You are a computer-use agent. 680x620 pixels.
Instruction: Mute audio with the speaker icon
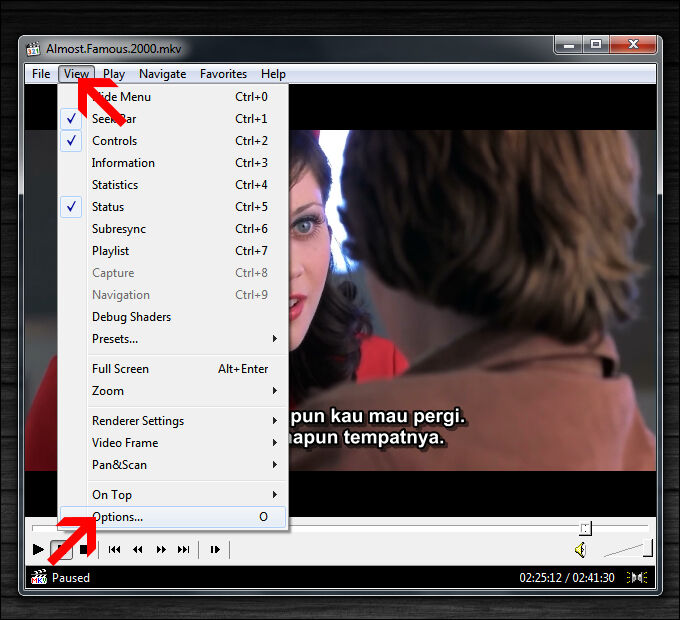tap(581, 550)
